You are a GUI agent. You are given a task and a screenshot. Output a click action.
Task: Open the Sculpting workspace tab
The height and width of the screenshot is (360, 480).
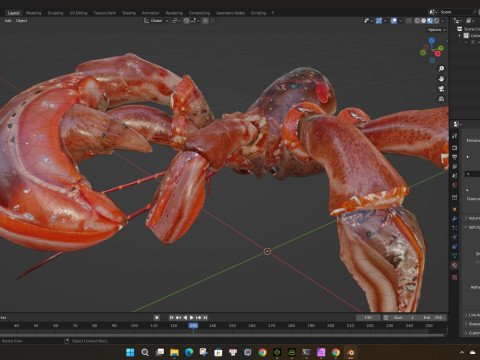(55, 13)
